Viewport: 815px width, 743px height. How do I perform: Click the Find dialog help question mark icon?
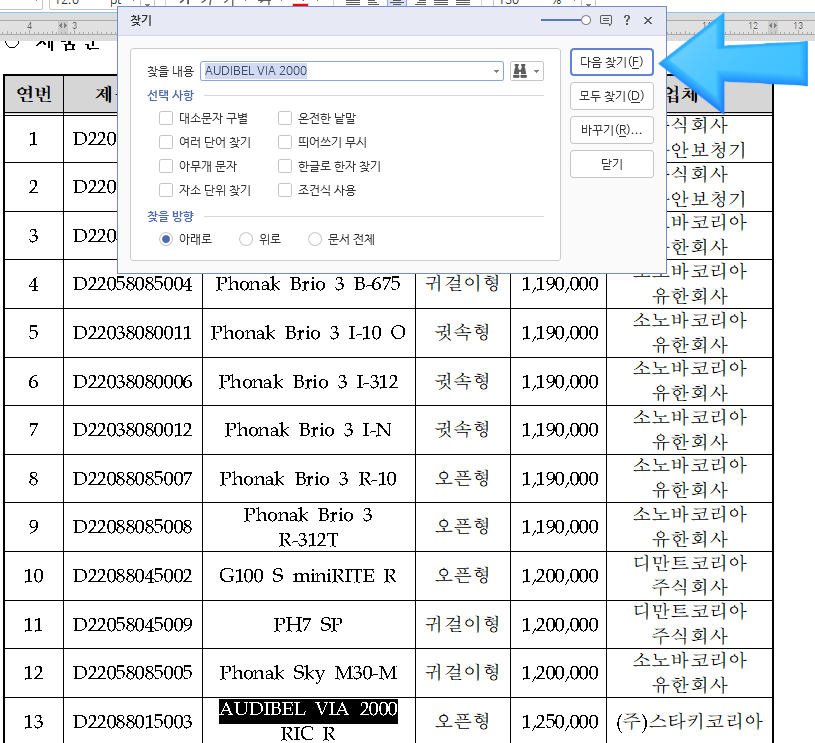(627, 20)
